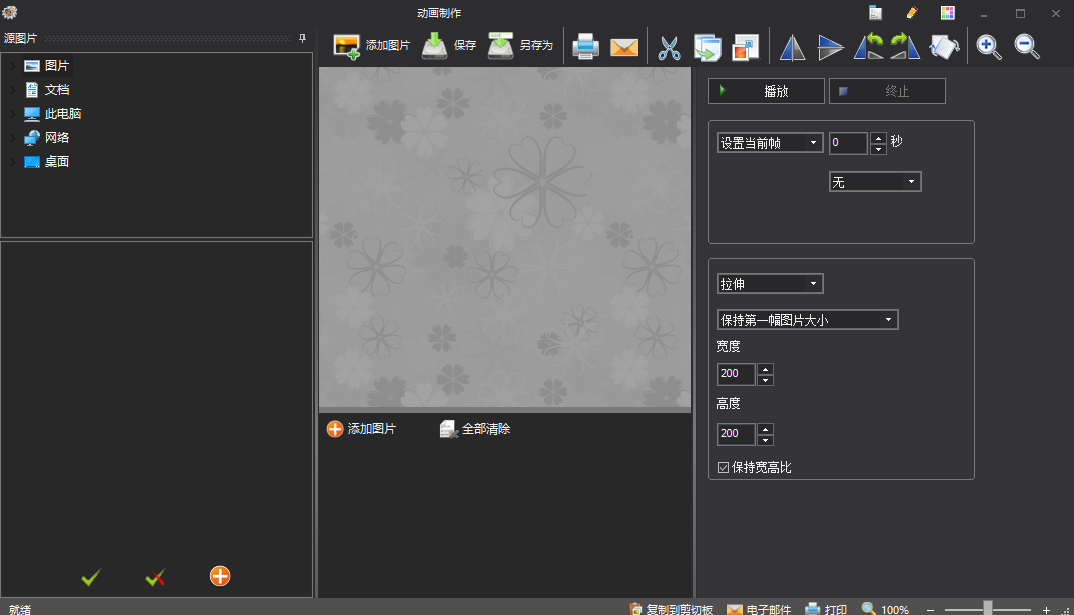Screen dimensions: 1074x615
Task: Click the envelope email icon in toolbar
Action: coord(624,47)
